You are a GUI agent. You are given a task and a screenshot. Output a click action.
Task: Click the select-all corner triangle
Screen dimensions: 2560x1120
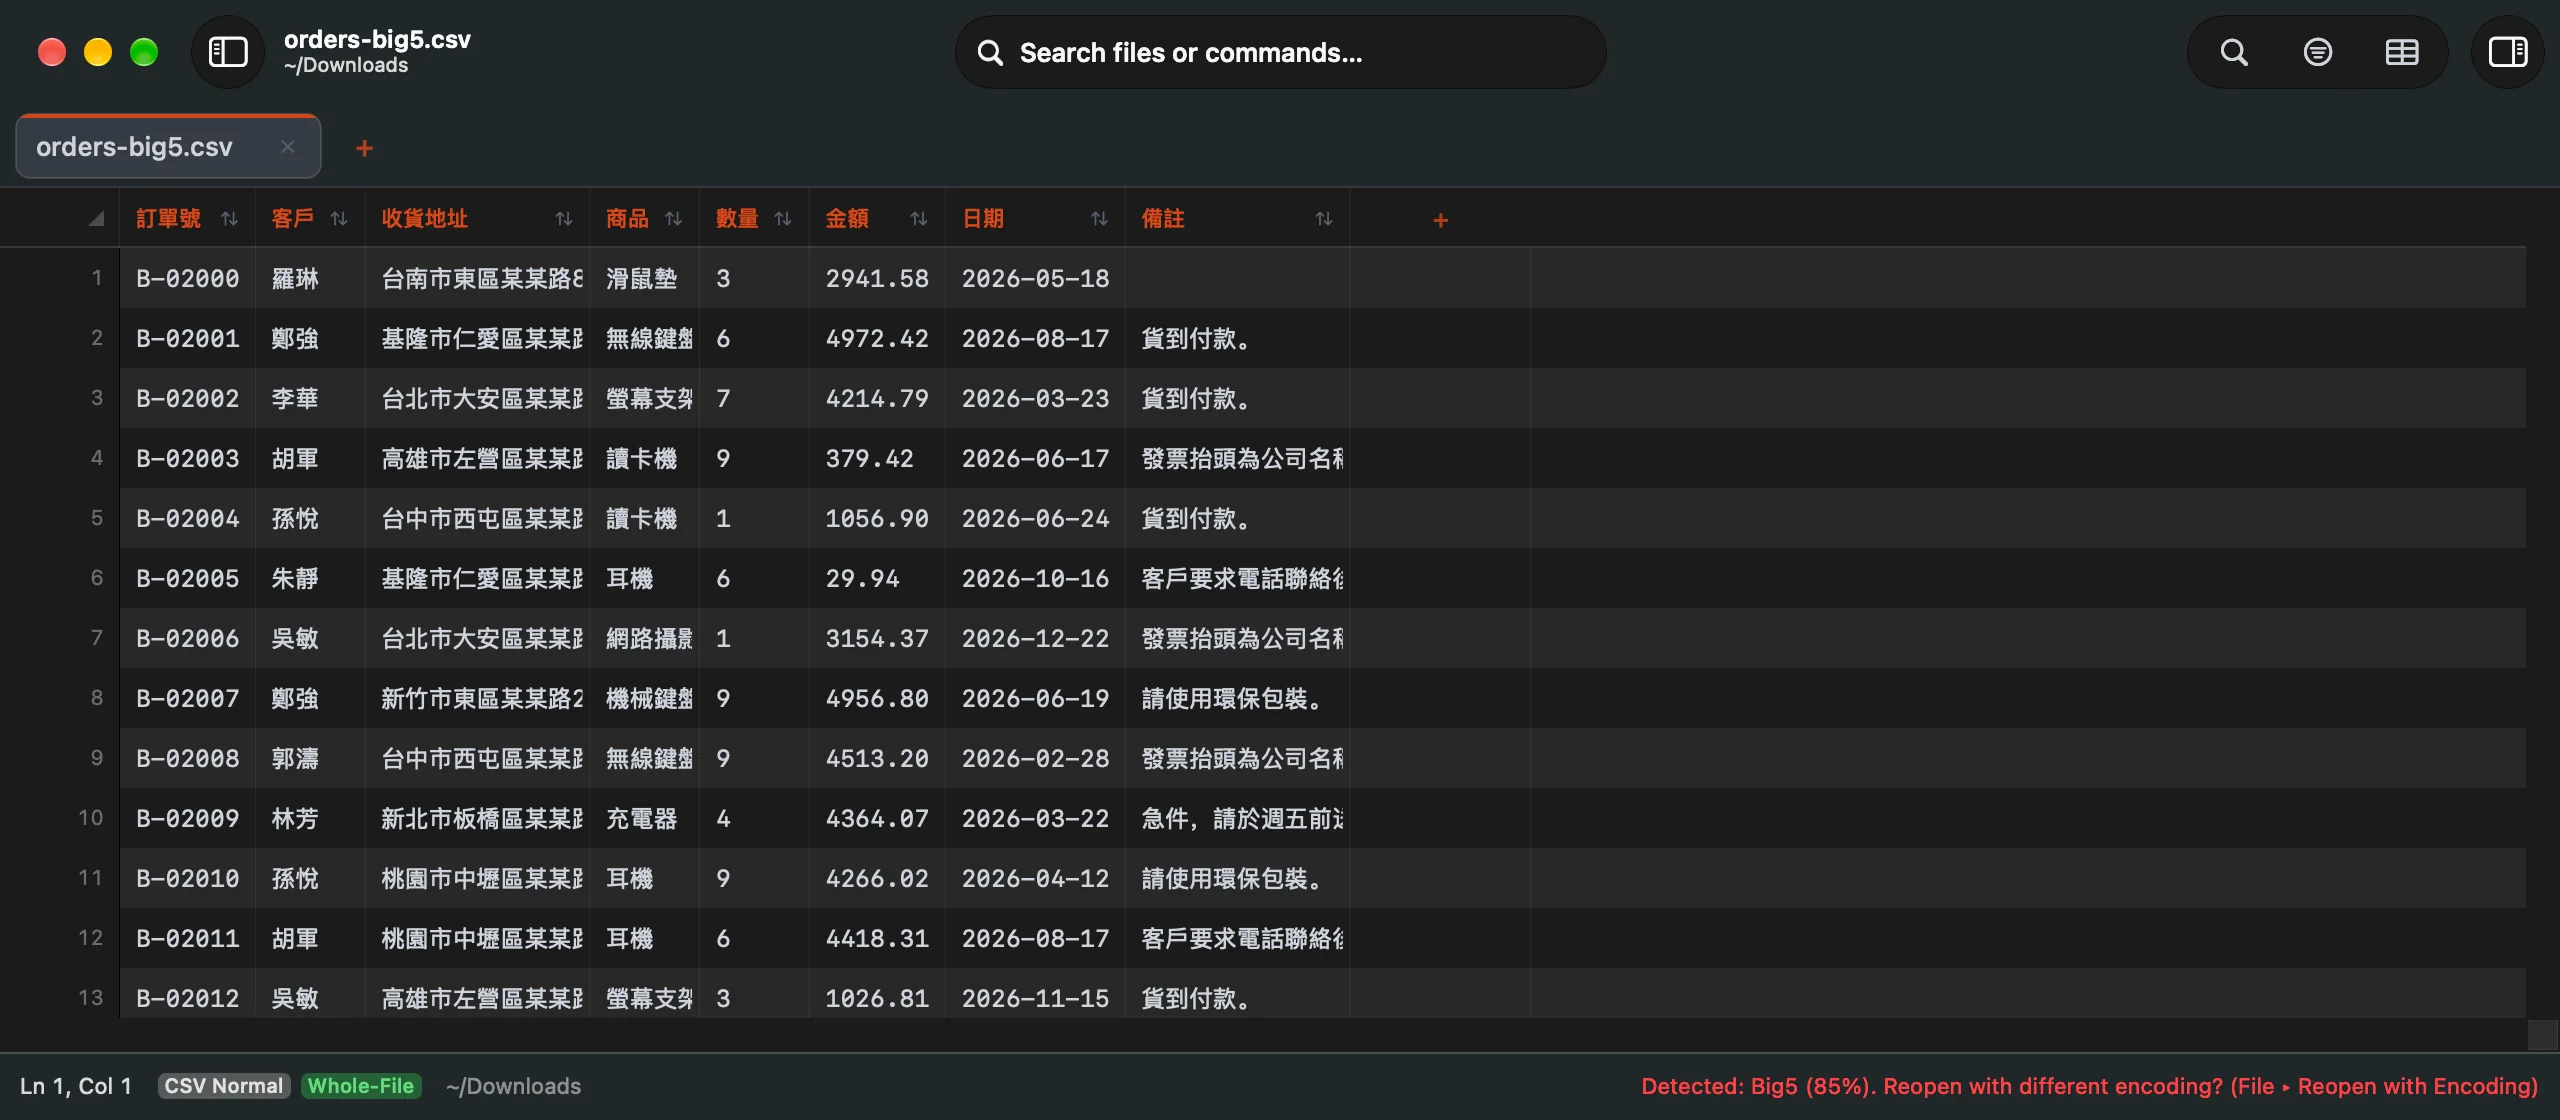click(x=96, y=218)
